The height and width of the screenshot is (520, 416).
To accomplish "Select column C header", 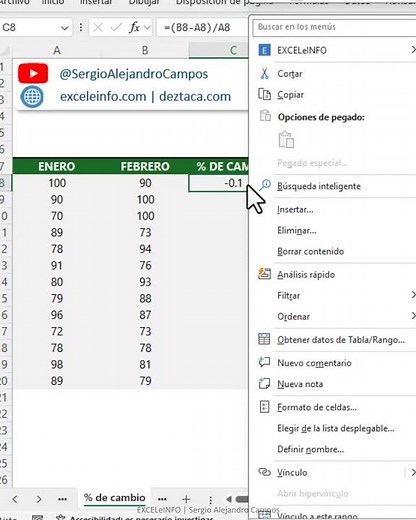I will 219,50.
